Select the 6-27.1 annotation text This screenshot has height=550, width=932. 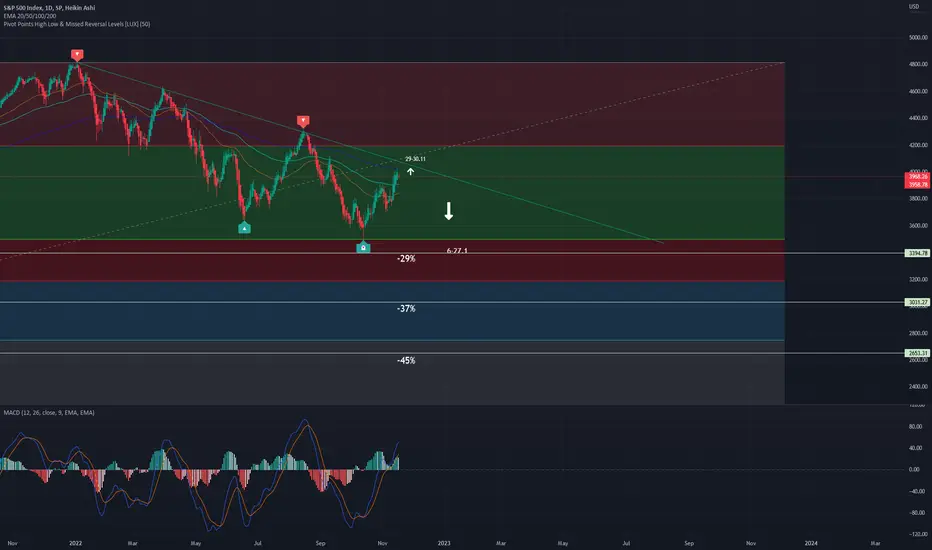pyautogui.click(x=457, y=250)
